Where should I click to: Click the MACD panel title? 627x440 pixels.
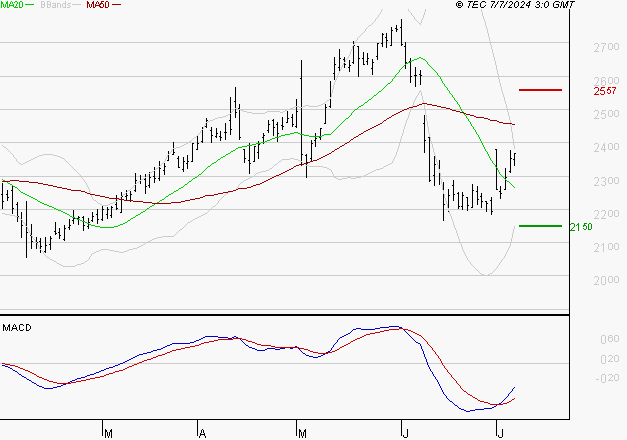point(17,328)
